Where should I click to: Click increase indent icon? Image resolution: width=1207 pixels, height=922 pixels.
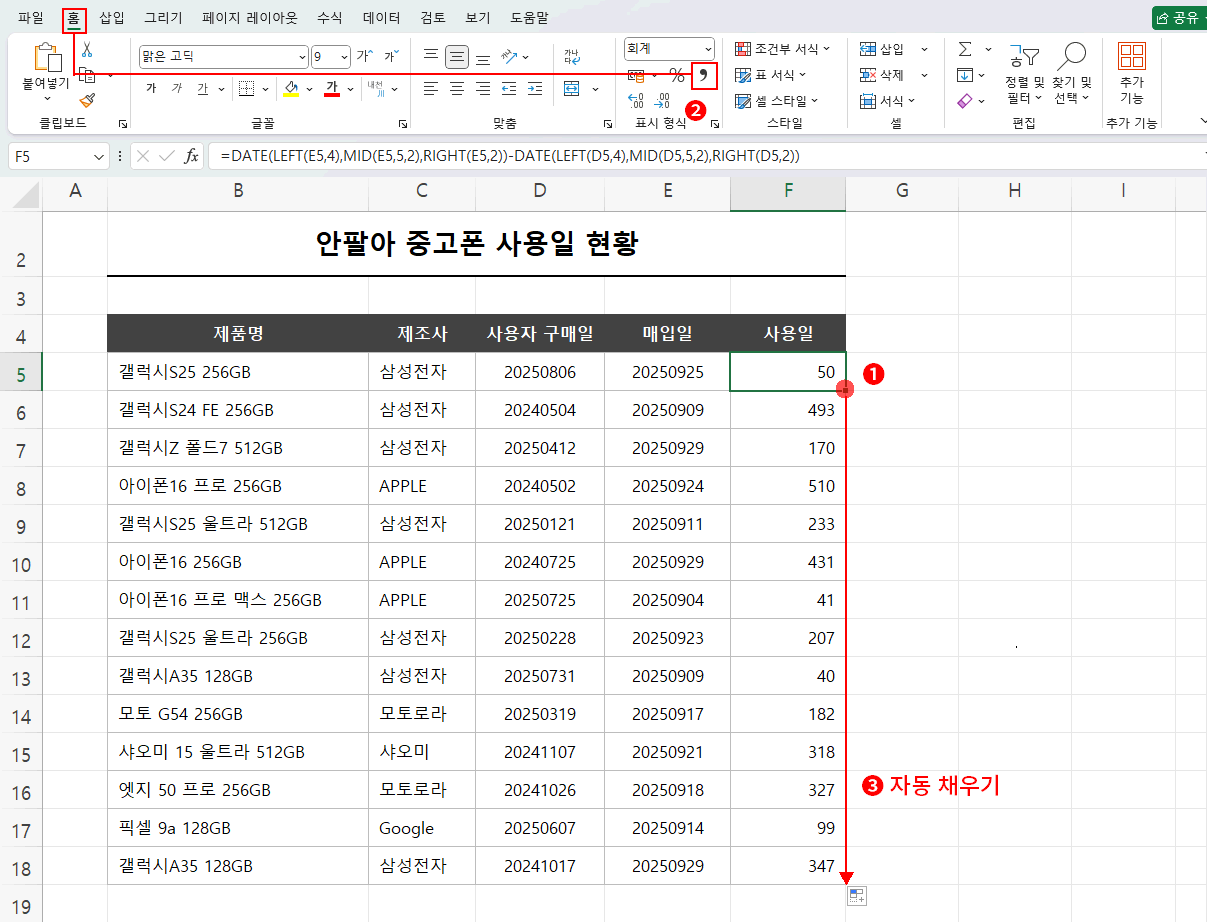535,89
